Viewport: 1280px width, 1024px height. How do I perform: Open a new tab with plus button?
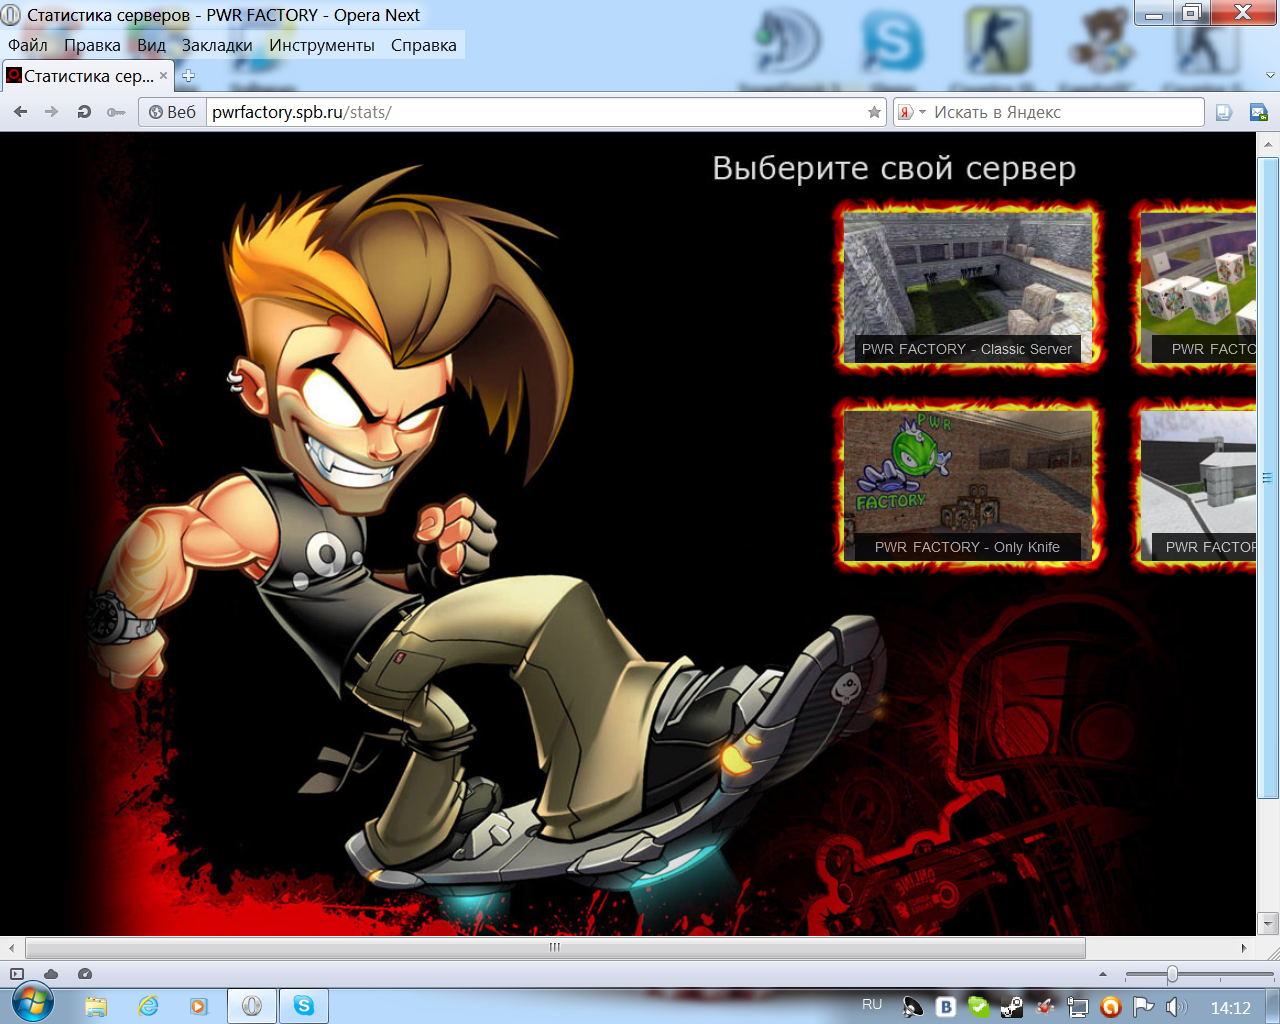(188, 76)
